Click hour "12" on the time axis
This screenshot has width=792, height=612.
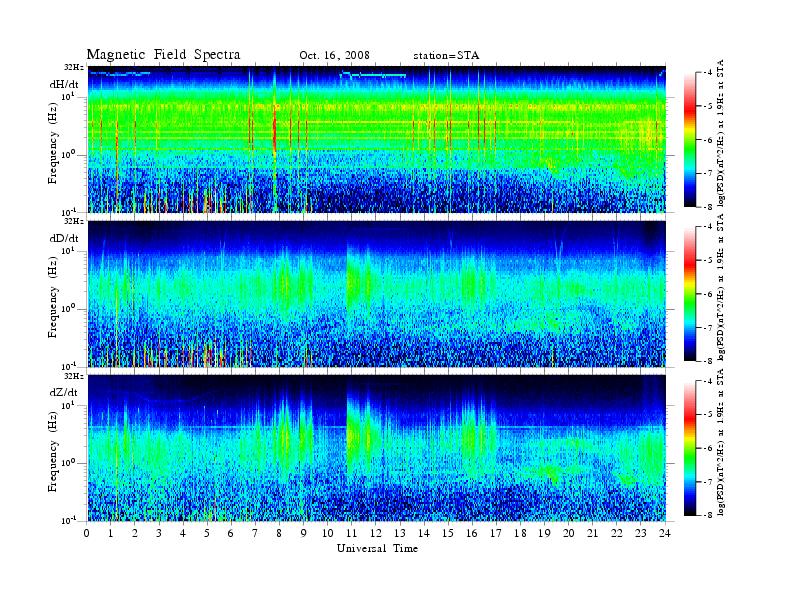[x=376, y=533]
